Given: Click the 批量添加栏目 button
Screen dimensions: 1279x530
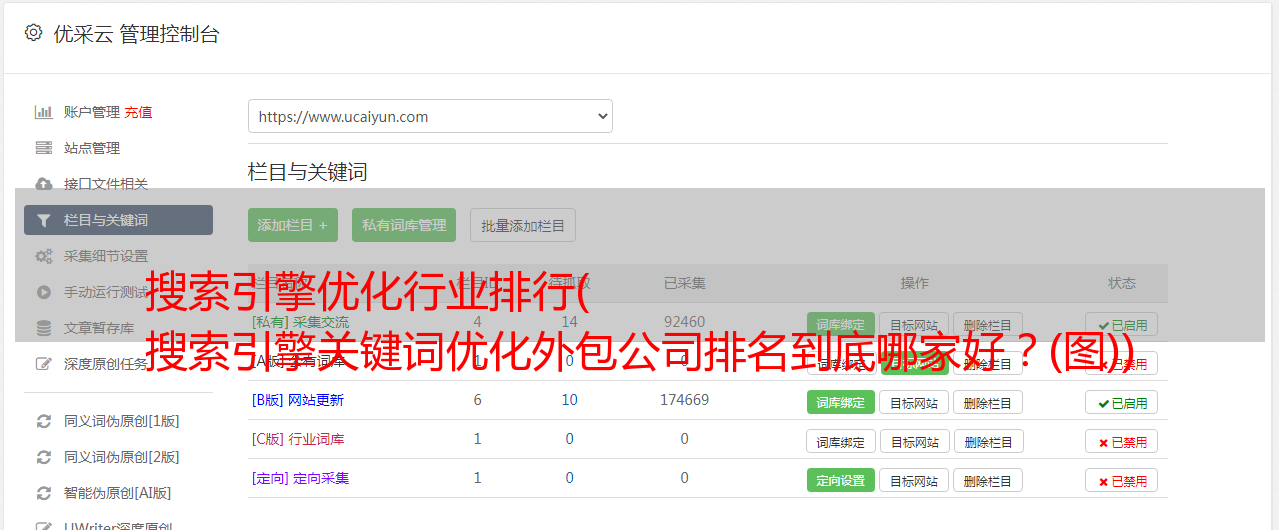Looking at the screenshot, I should (523, 225).
